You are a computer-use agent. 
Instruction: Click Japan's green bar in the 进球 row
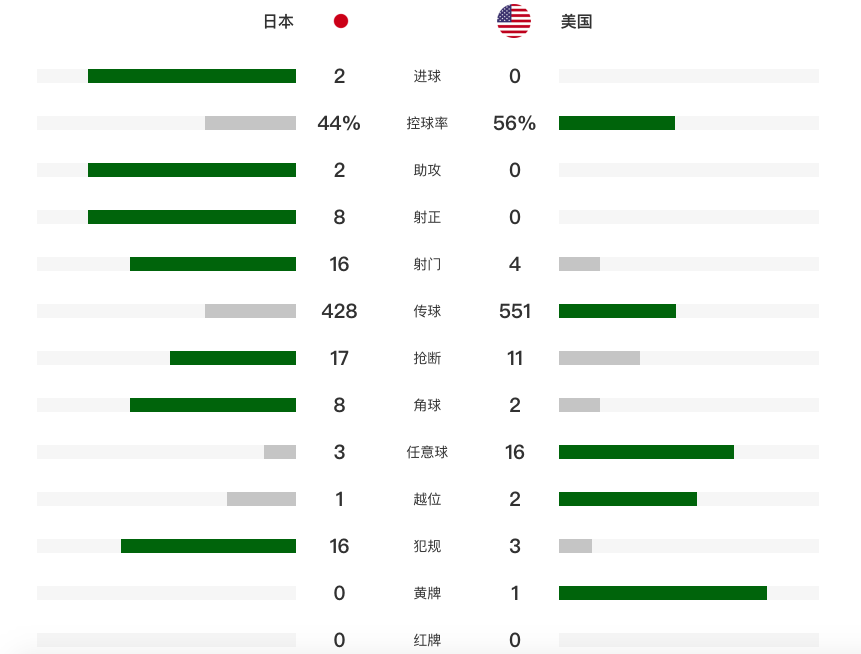[192, 76]
